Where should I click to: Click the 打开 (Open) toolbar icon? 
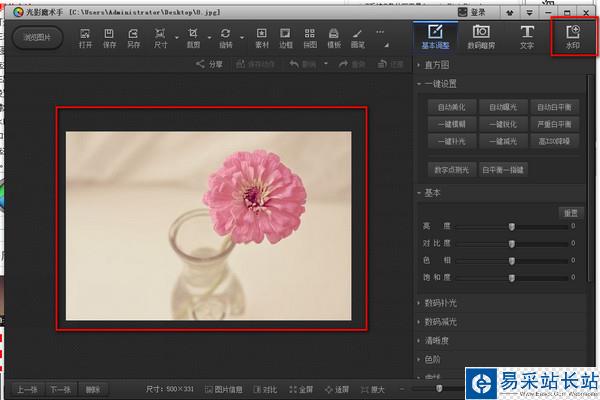point(85,38)
